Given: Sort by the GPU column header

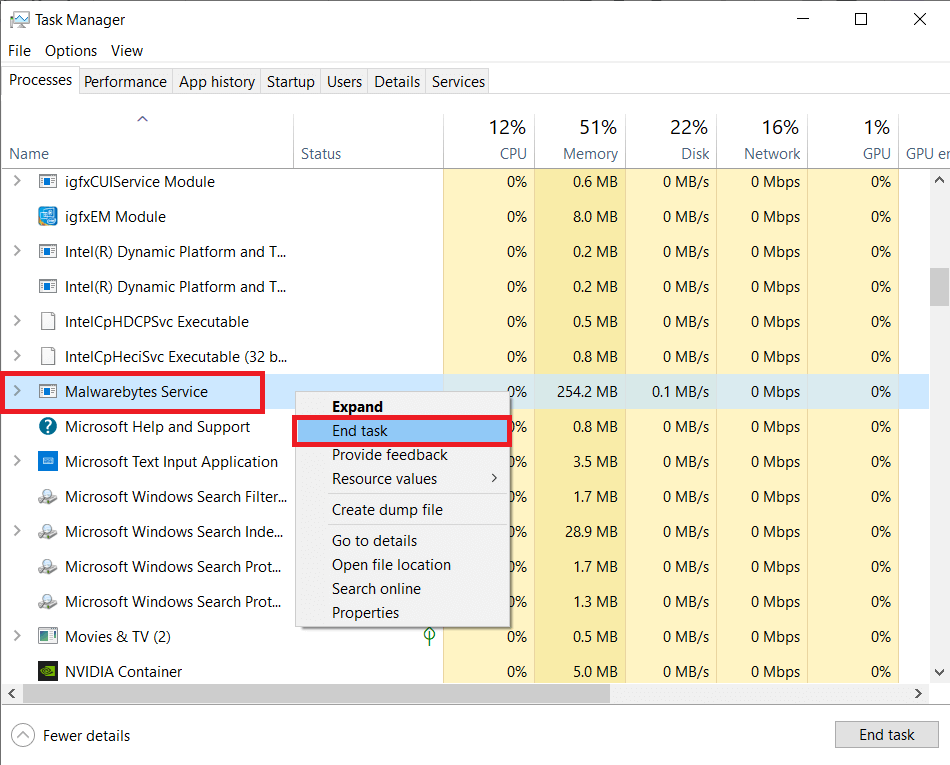Looking at the screenshot, I should pyautogui.click(x=853, y=141).
